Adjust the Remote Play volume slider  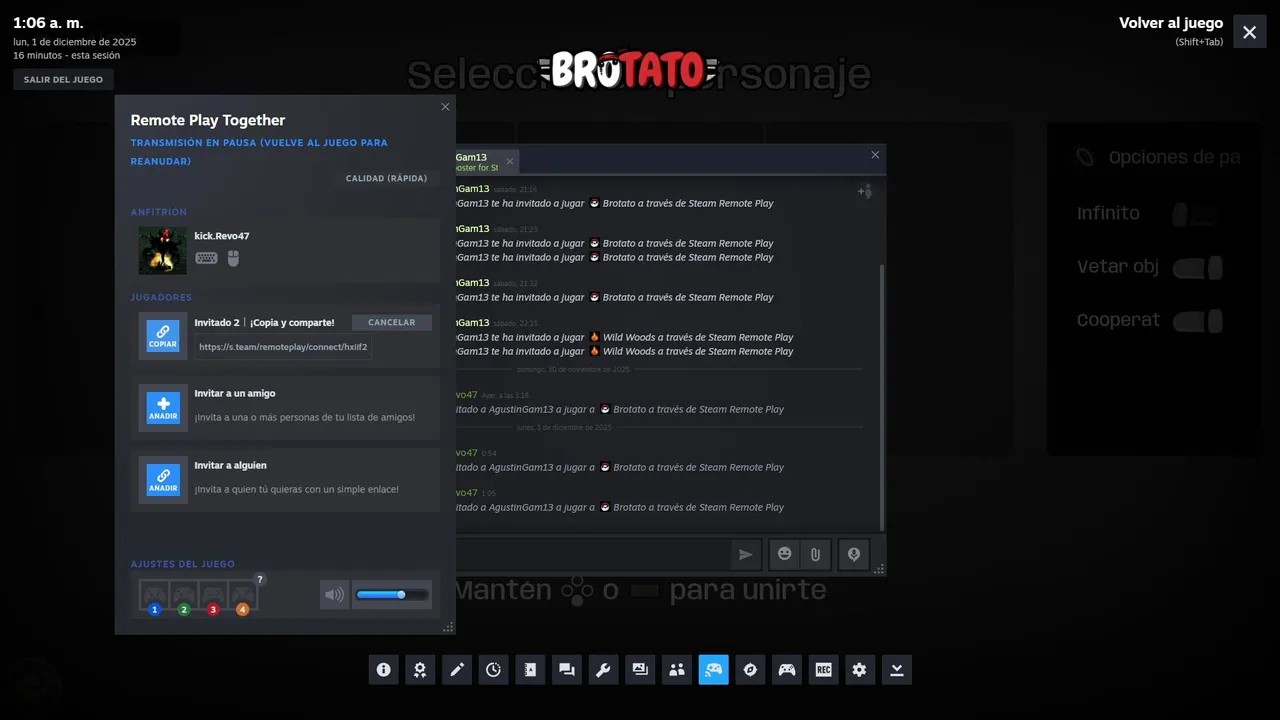pyautogui.click(x=392, y=595)
